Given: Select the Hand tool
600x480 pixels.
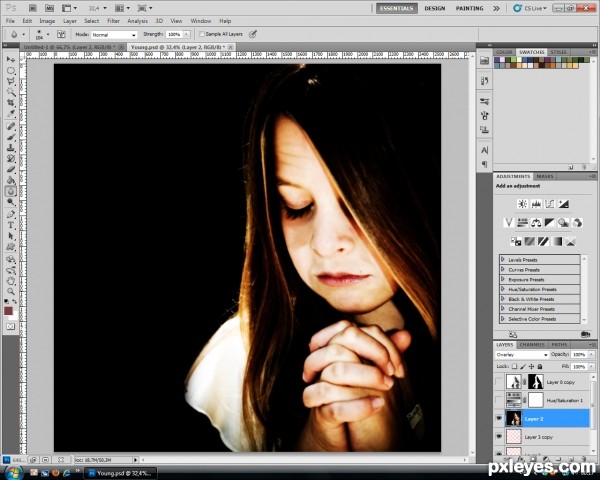Looking at the screenshot, I should (x=11, y=281).
